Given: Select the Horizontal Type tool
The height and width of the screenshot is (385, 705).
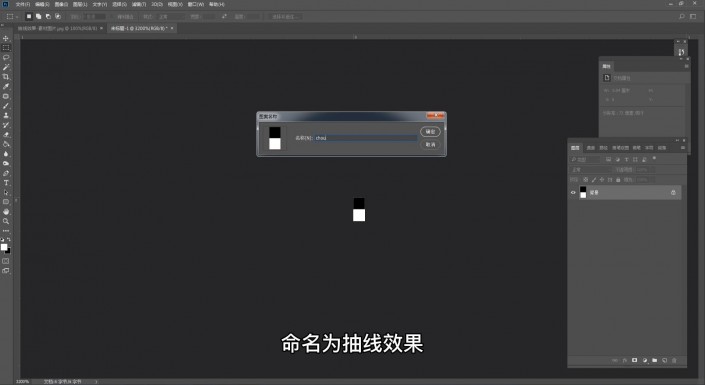Looking at the screenshot, I should [6, 183].
